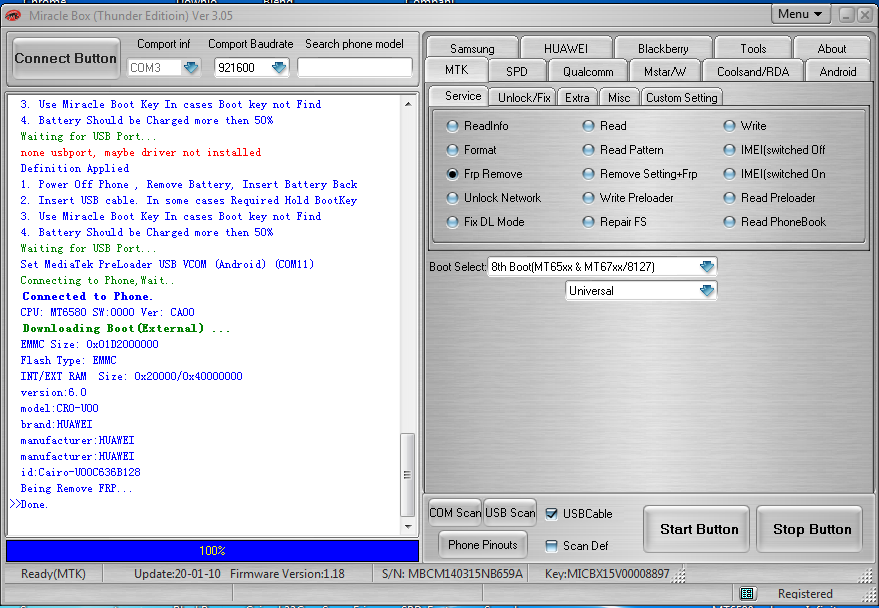Image resolution: width=879 pixels, height=608 pixels.
Task: Switch to the HUAWEI tab
Action: pos(566,49)
